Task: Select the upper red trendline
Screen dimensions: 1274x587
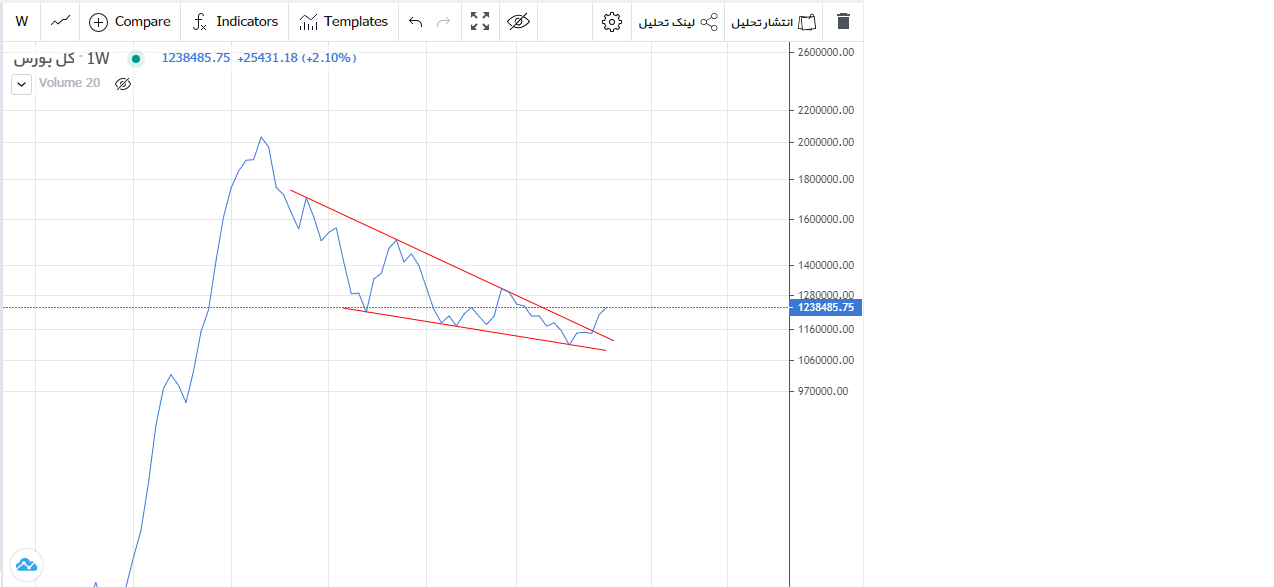Action: coord(452,265)
